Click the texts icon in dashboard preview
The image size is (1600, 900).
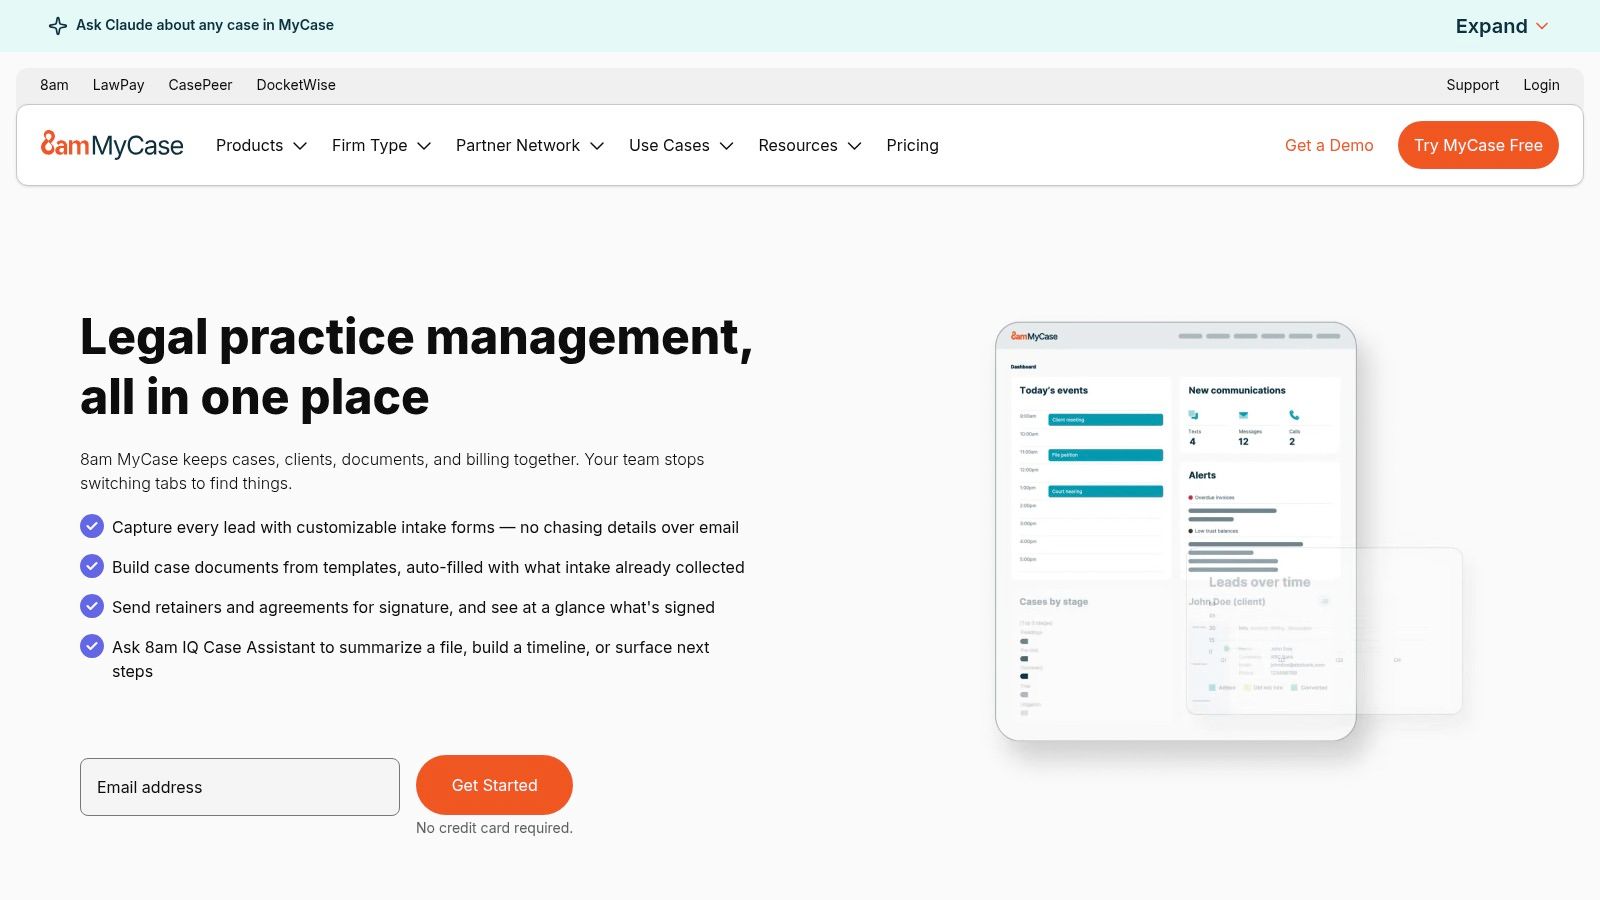click(1193, 415)
